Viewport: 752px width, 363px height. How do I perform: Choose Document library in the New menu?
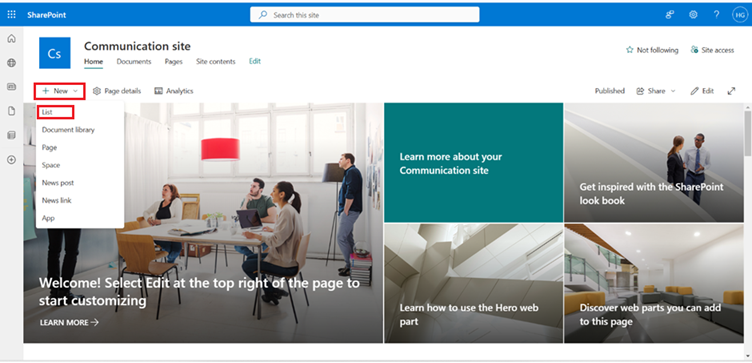[x=68, y=129]
